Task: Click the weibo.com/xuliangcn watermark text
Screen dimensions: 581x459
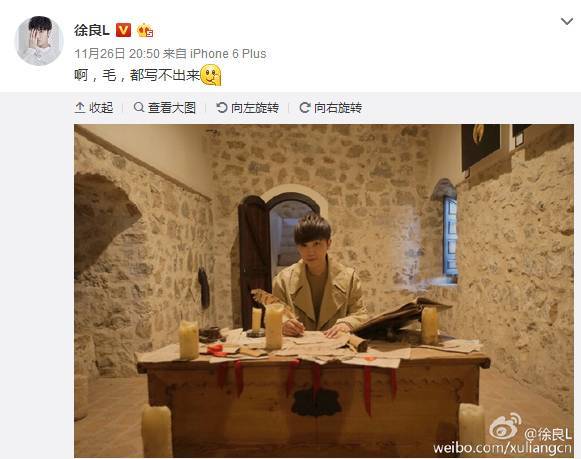Action: coord(502,448)
